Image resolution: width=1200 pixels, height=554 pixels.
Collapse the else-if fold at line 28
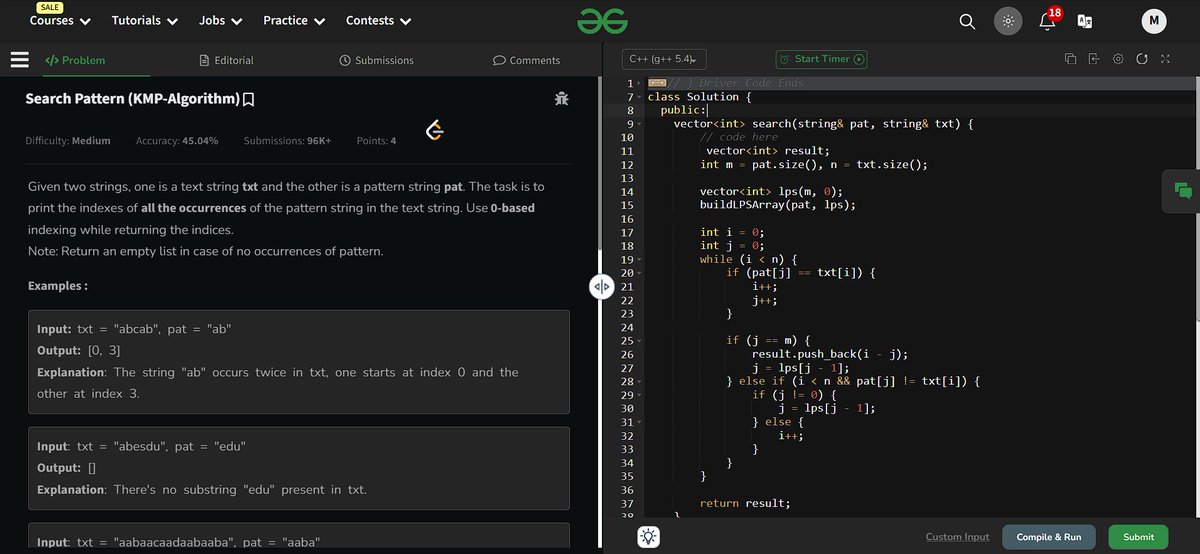[639, 382]
